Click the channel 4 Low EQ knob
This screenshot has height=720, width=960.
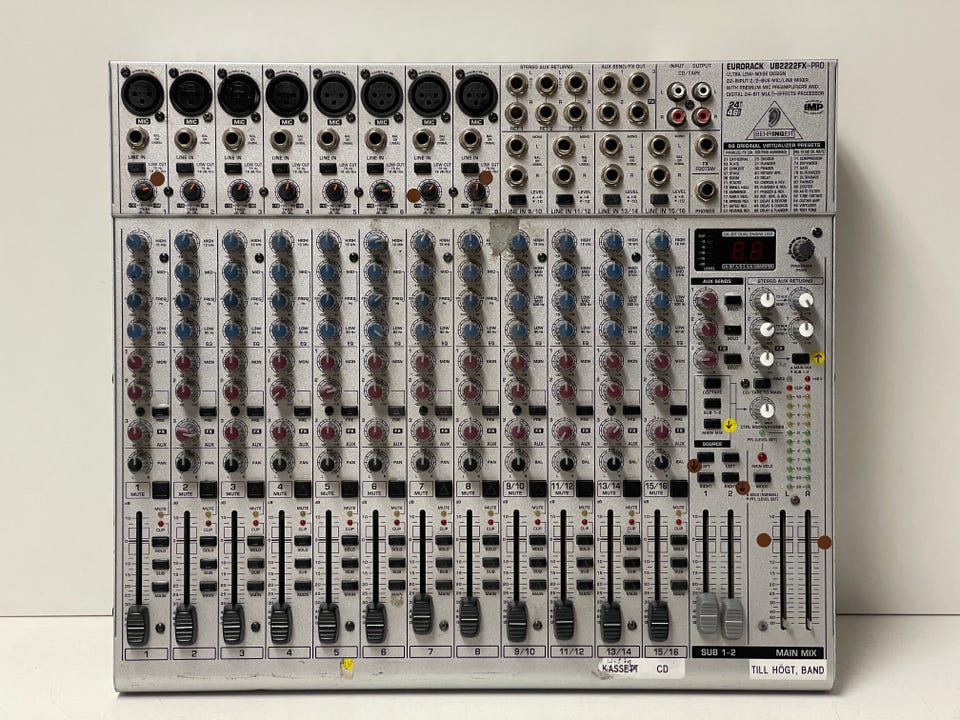point(280,330)
